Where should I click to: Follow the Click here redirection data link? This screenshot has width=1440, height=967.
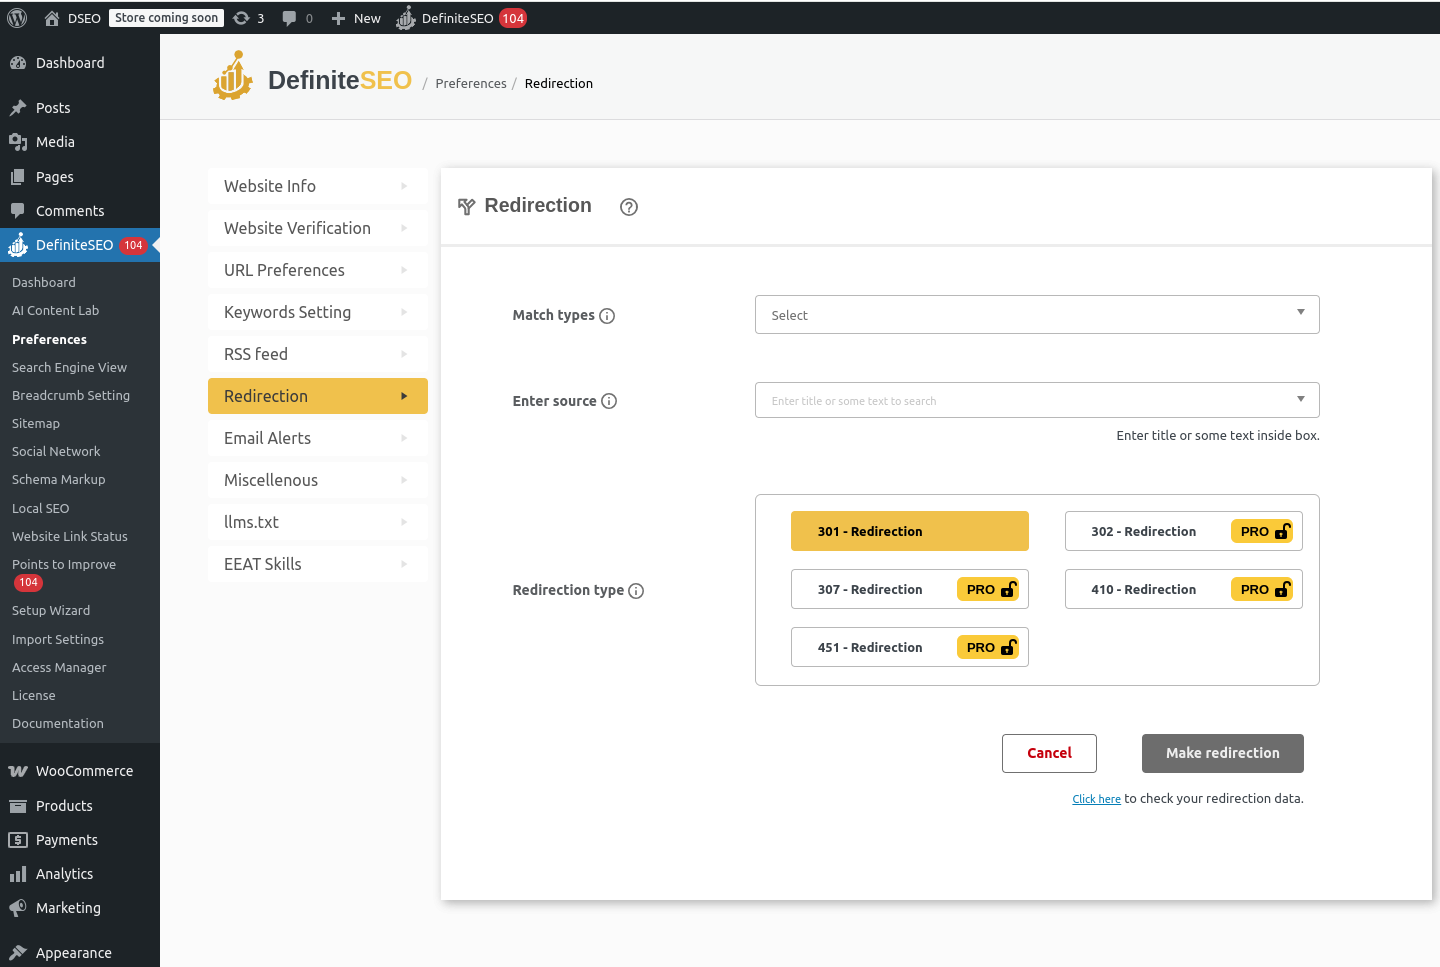point(1096,799)
